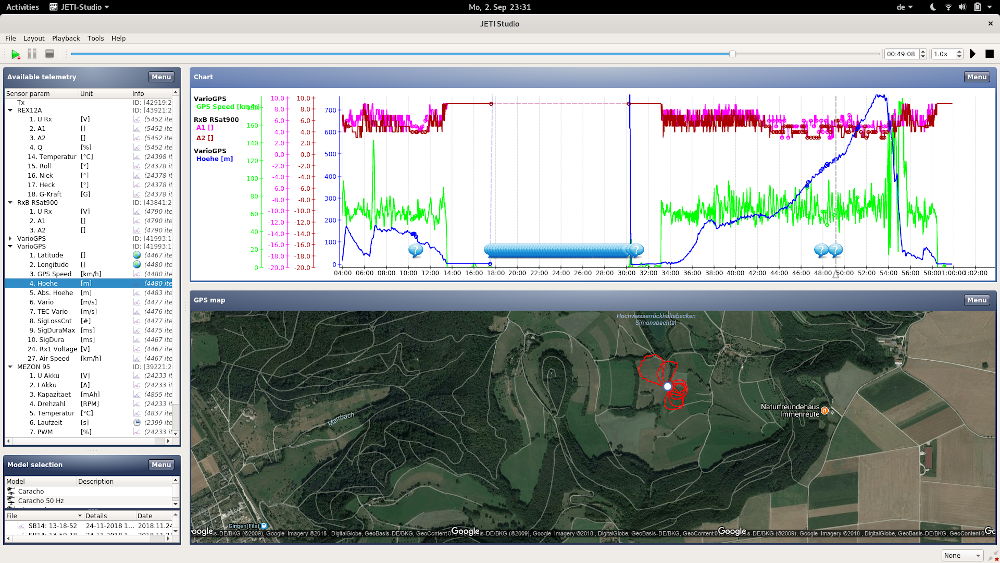The width and height of the screenshot is (1000, 563).
Task: Click chart icon in Drehzahl row
Action: tap(136, 404)
